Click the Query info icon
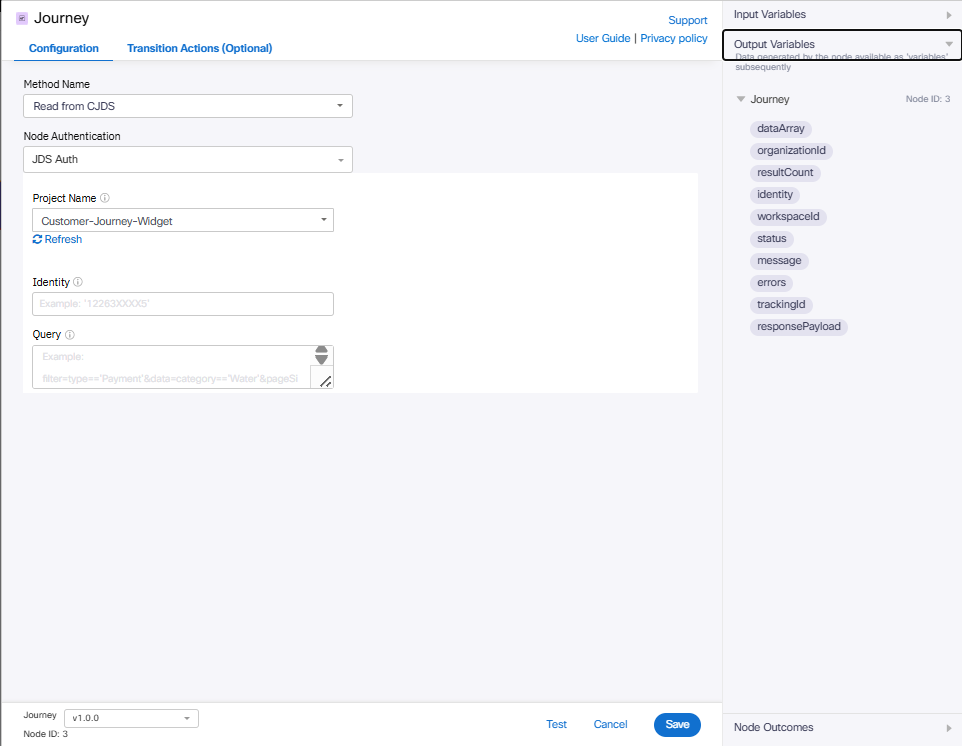Image resolution: width=962 pixels, height=746 pixels. (x=70, y=334)
